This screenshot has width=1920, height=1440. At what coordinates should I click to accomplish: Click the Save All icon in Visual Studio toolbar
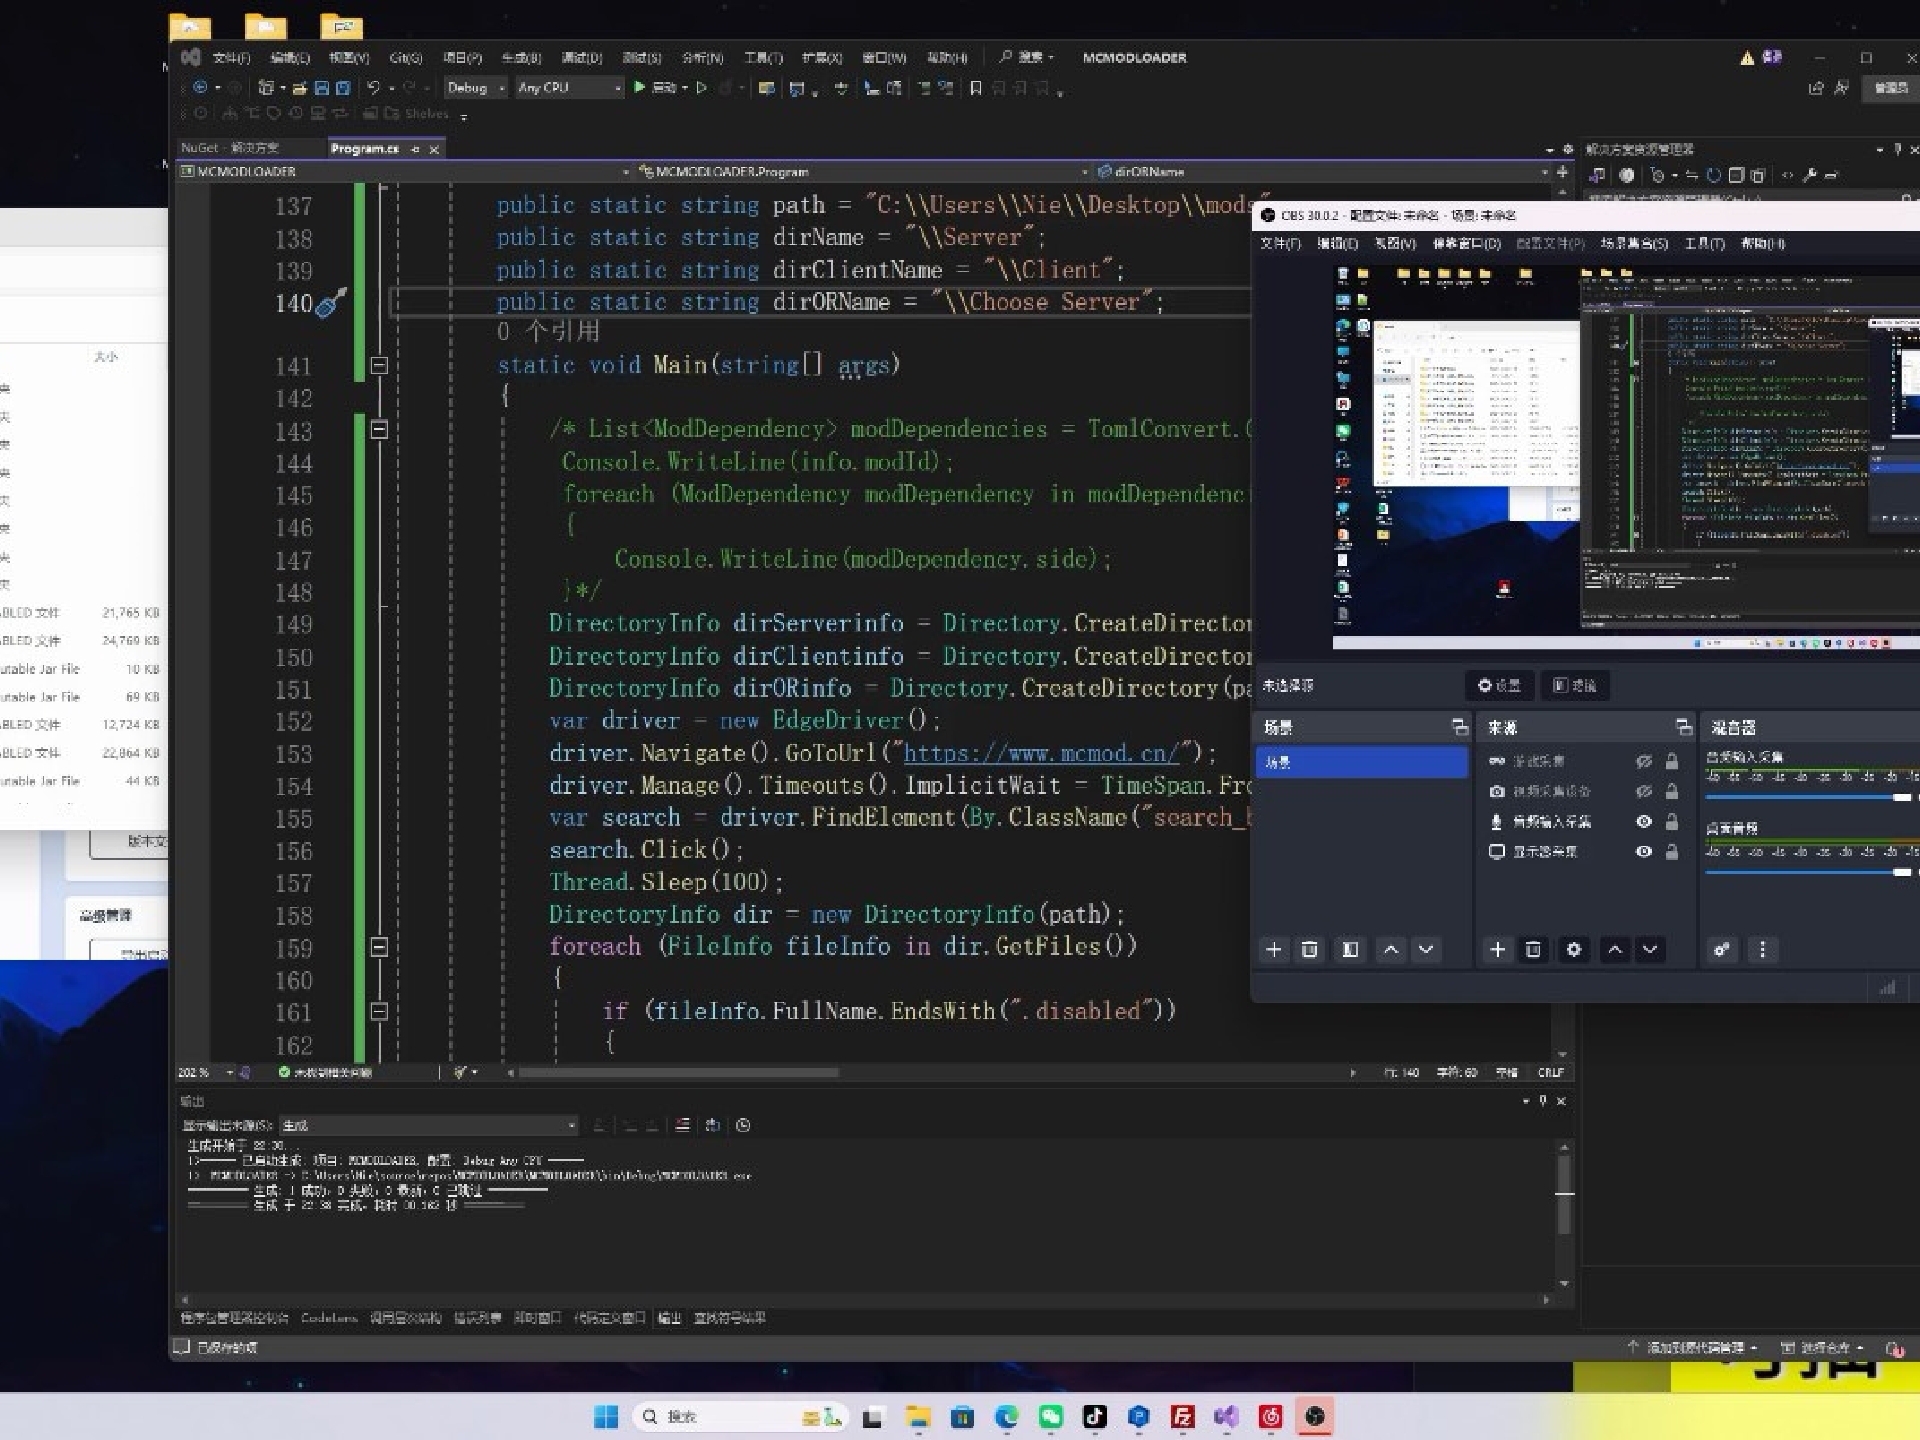click(343, 88)
